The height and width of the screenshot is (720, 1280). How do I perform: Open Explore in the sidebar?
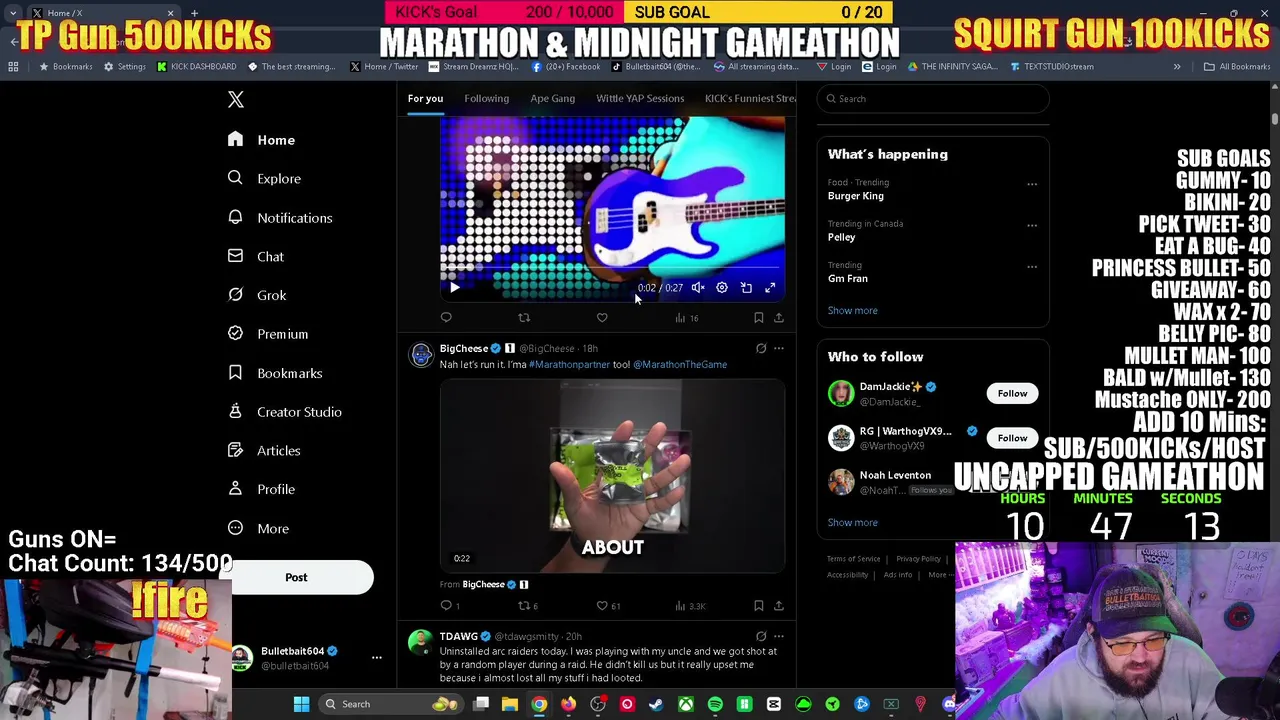(264, 178)
